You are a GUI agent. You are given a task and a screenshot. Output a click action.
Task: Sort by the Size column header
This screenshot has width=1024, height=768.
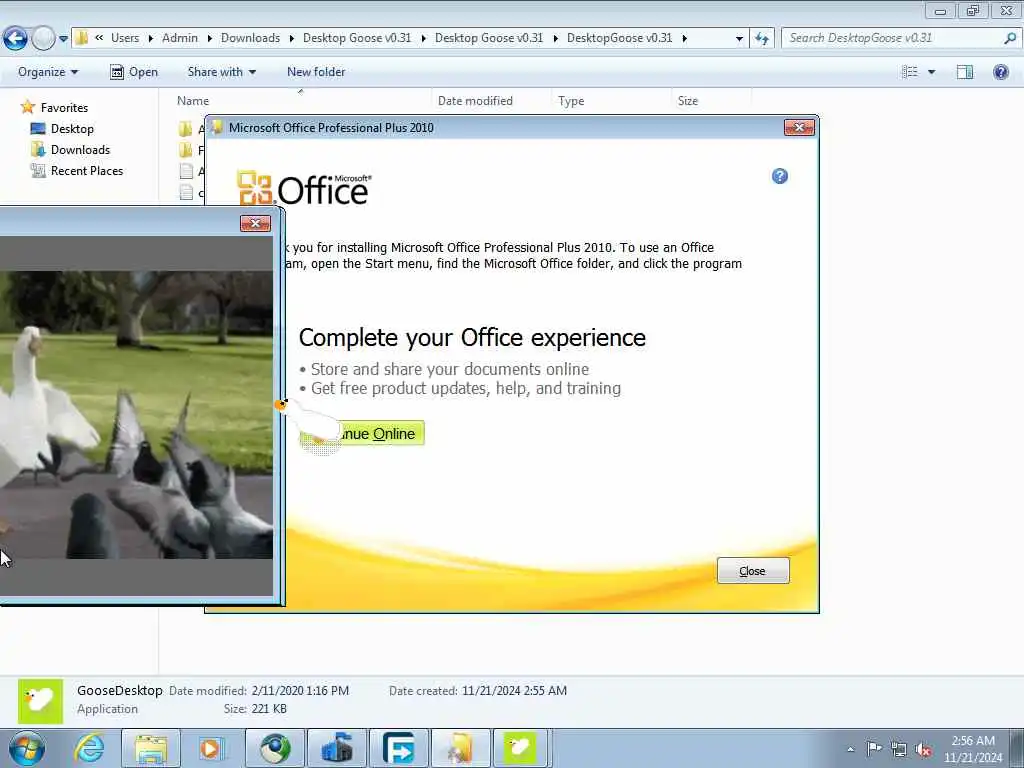click(x=688, y=101)
